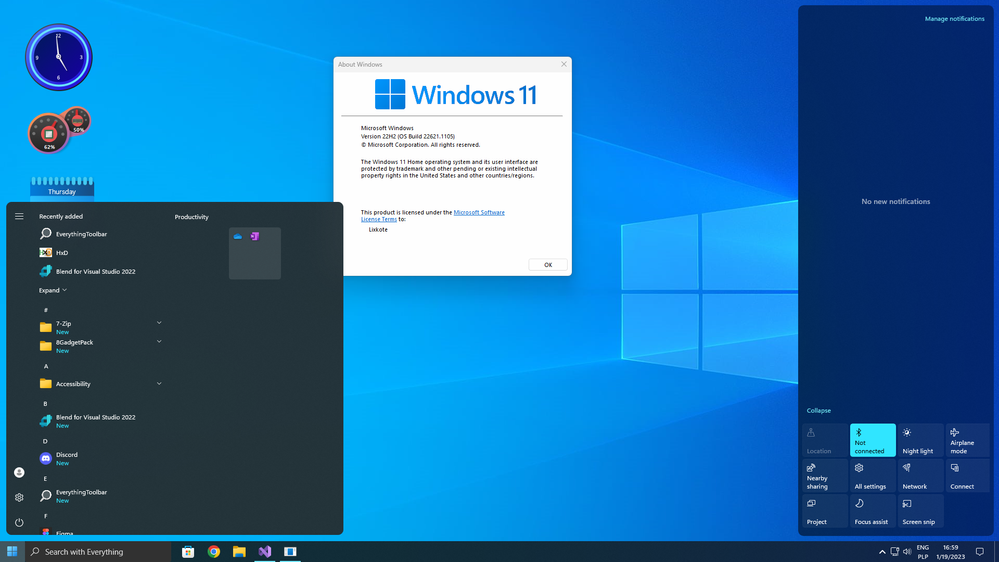This screenshot has height=562, width=999.
Task: Expand the Accessibility folder chevron
Action: [159, 384]
